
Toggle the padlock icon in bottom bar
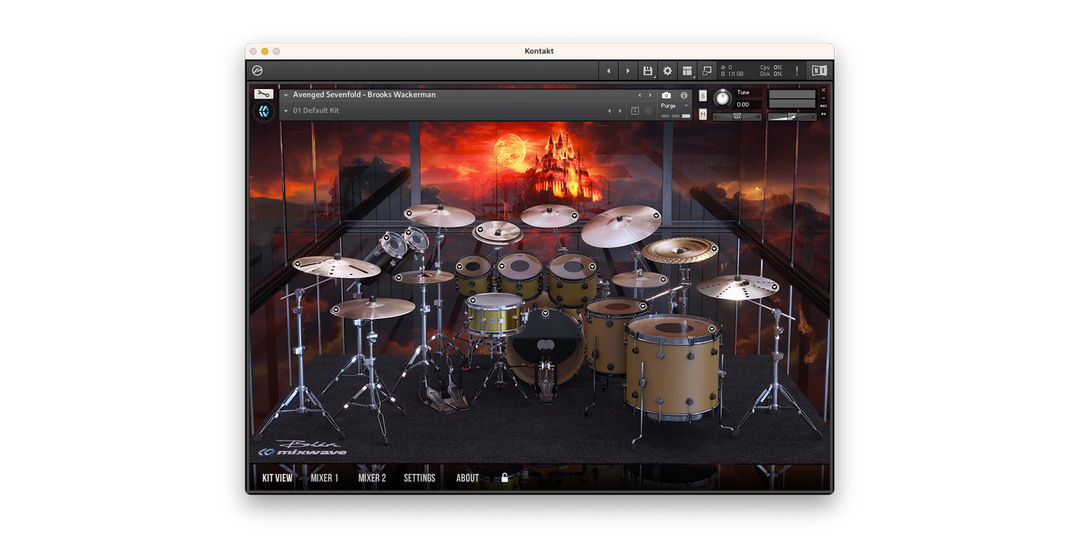(504, 478)
